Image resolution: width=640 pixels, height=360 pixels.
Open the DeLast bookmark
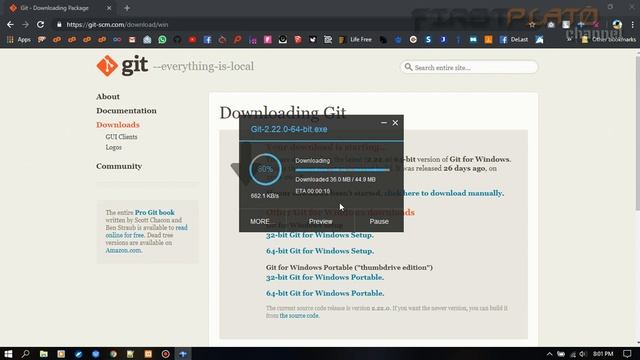tap(514, 40)
